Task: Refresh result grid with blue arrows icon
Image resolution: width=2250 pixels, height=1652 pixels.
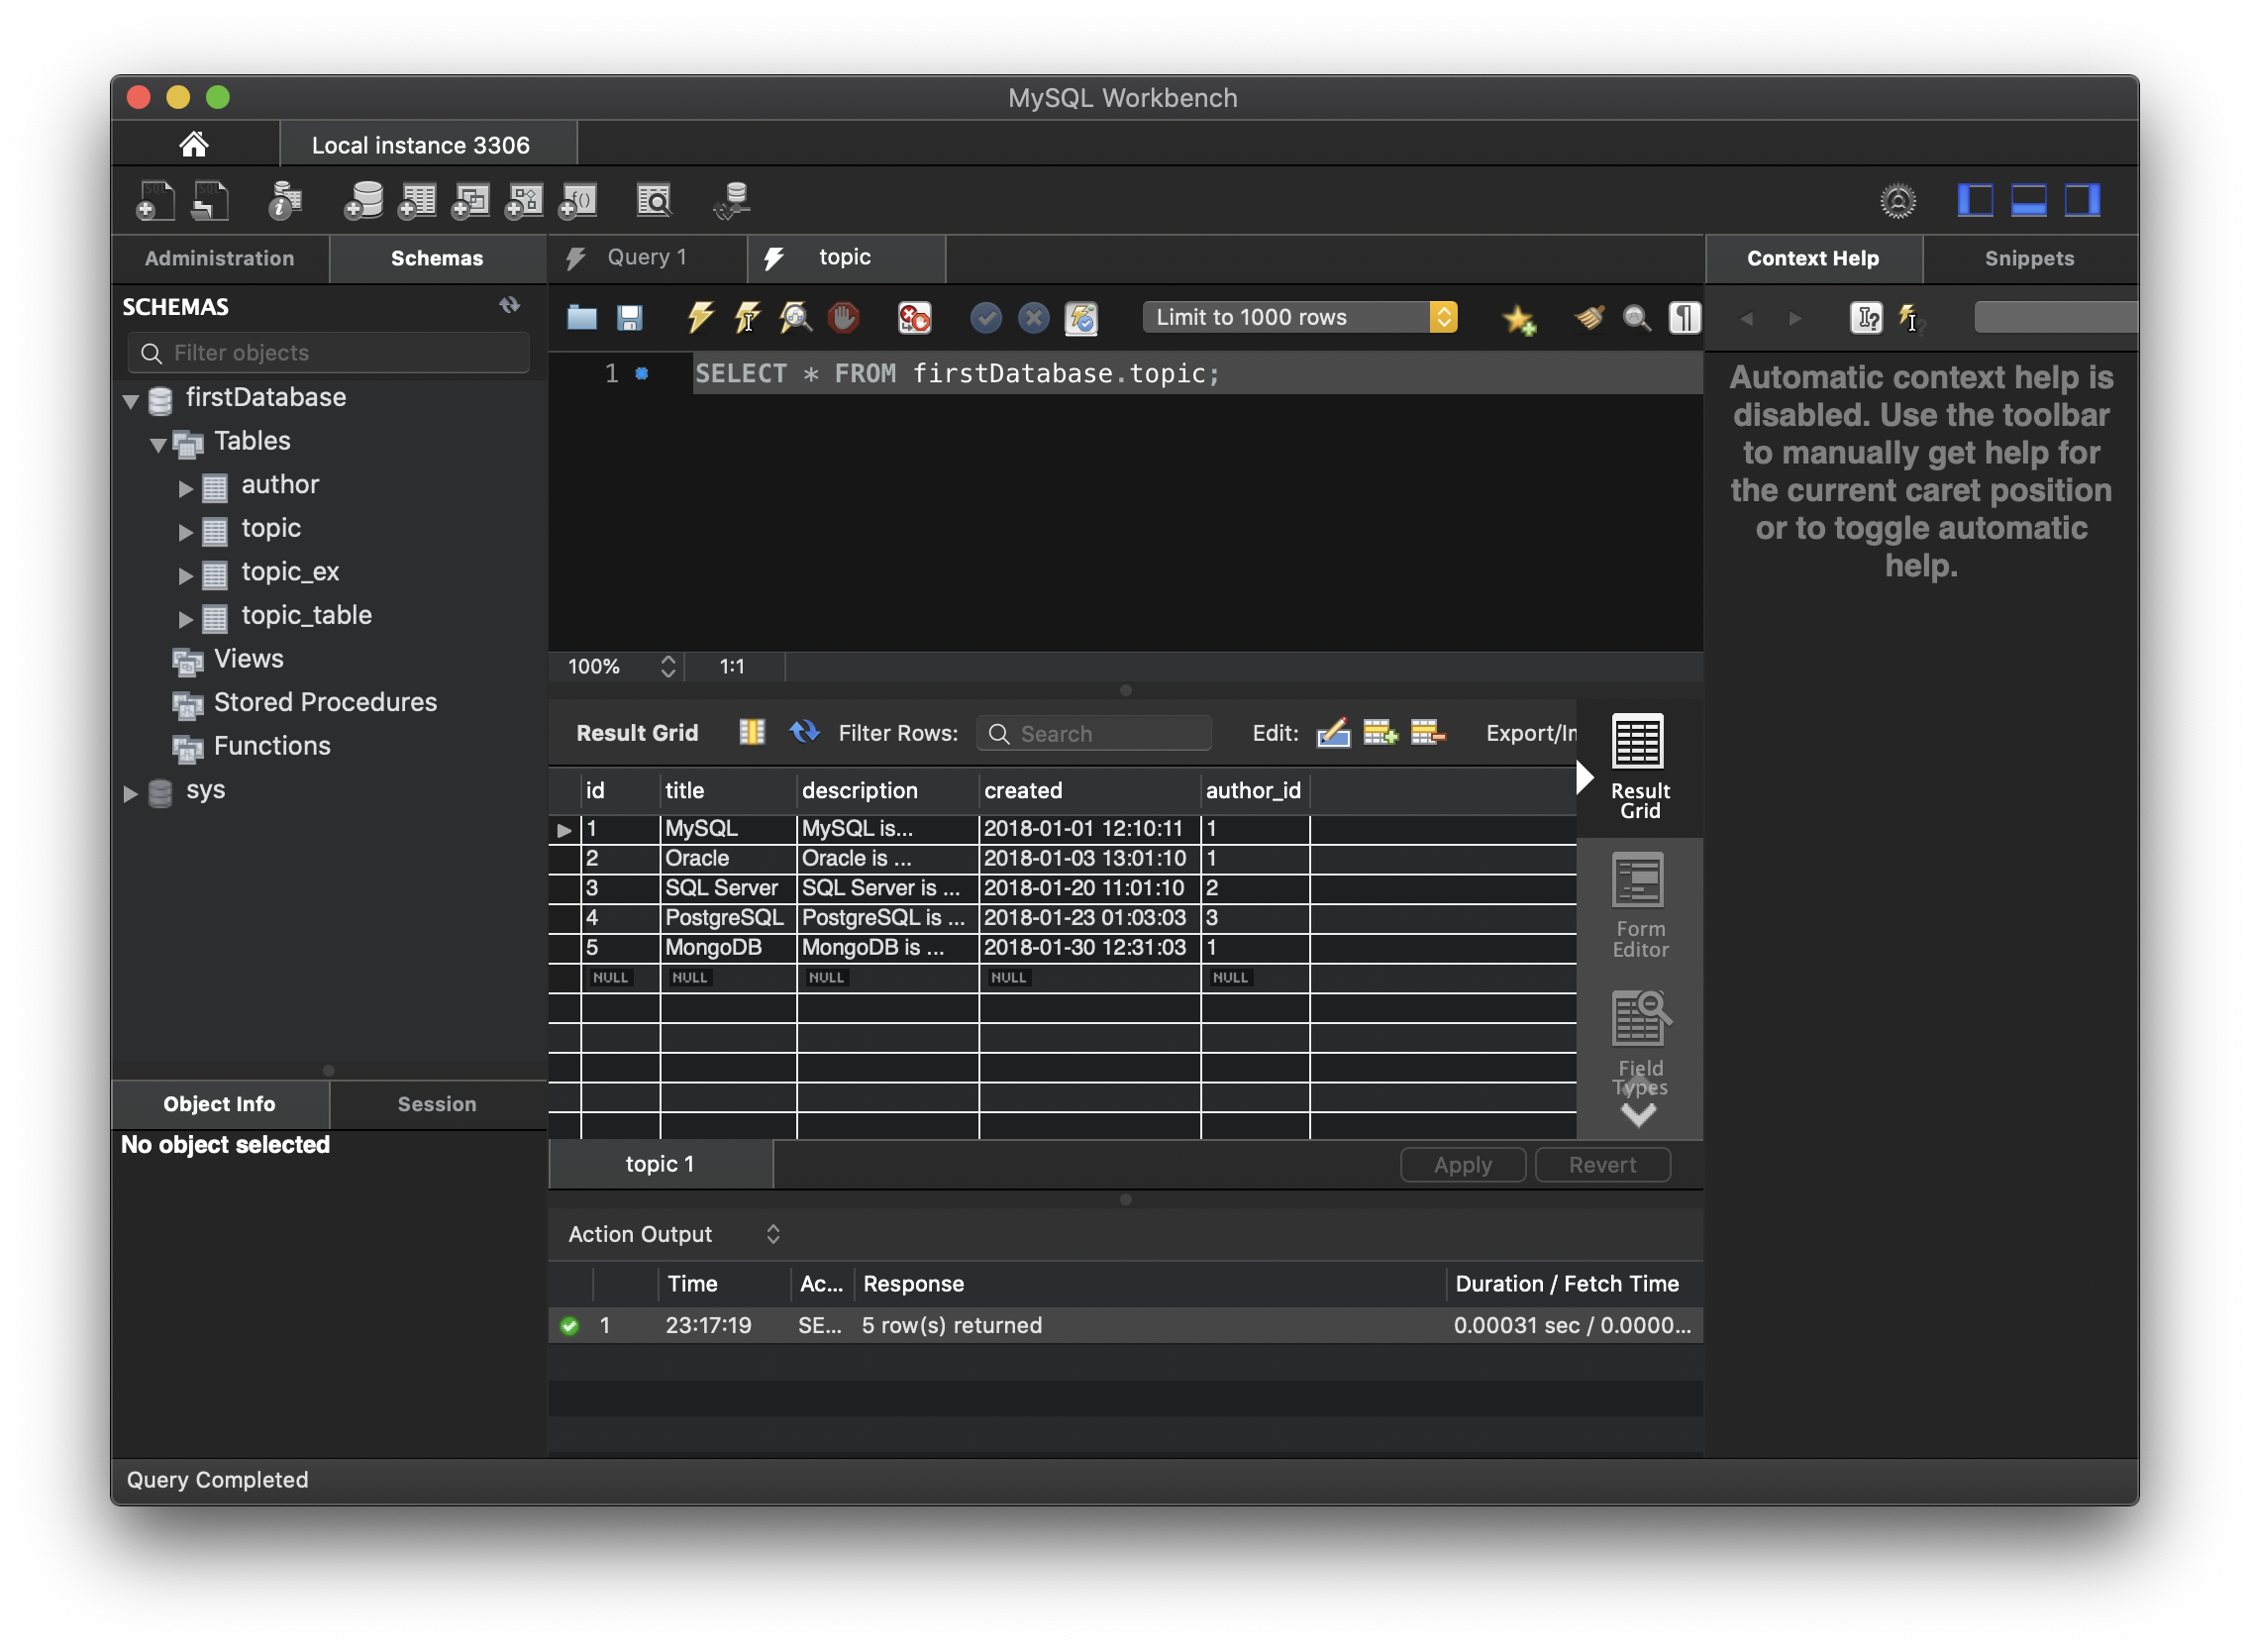Action: coord(803,732)
